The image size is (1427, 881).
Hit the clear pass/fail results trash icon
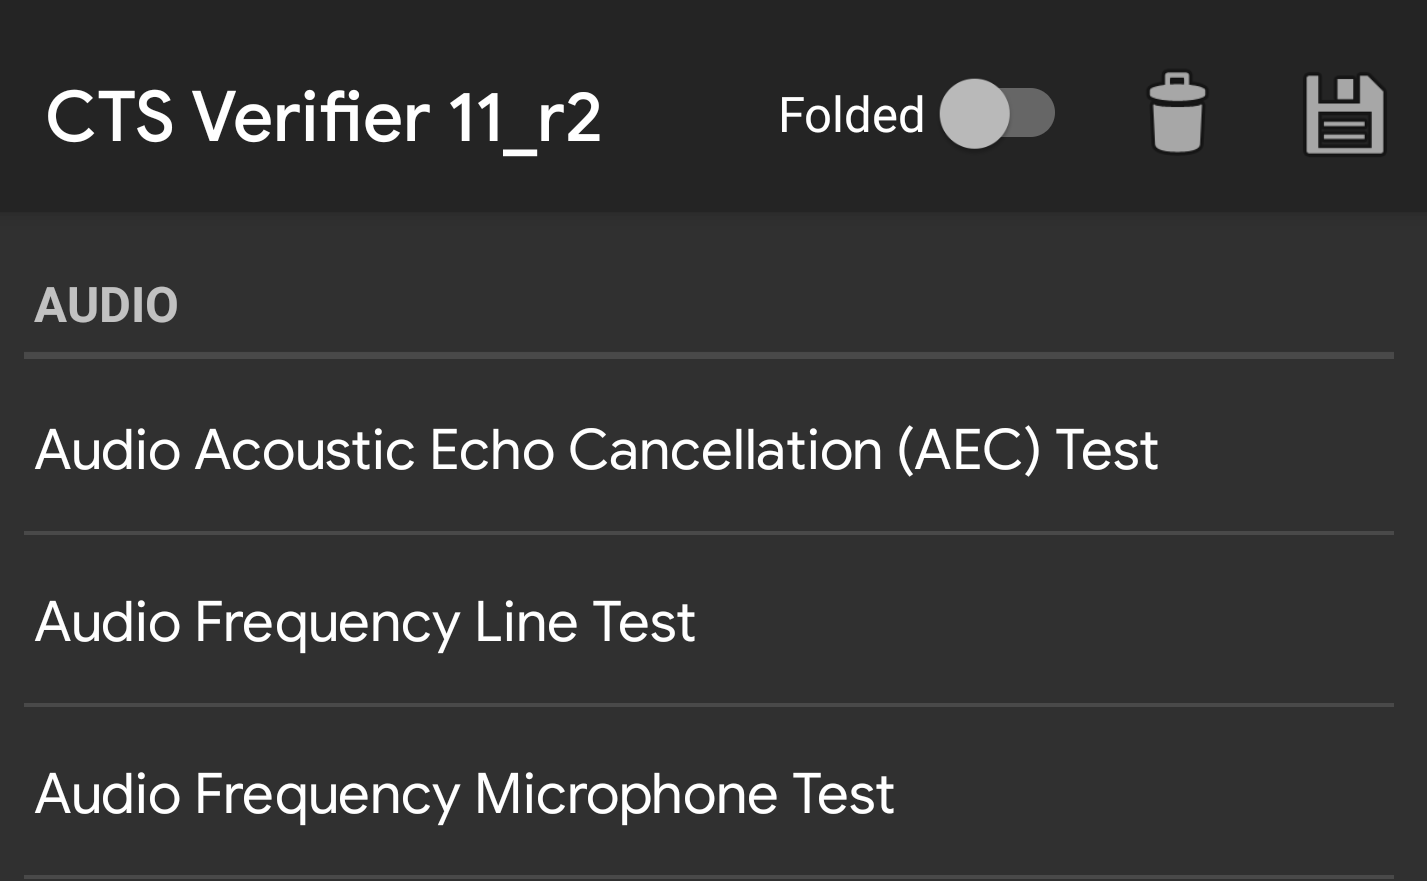(1177, 113)
